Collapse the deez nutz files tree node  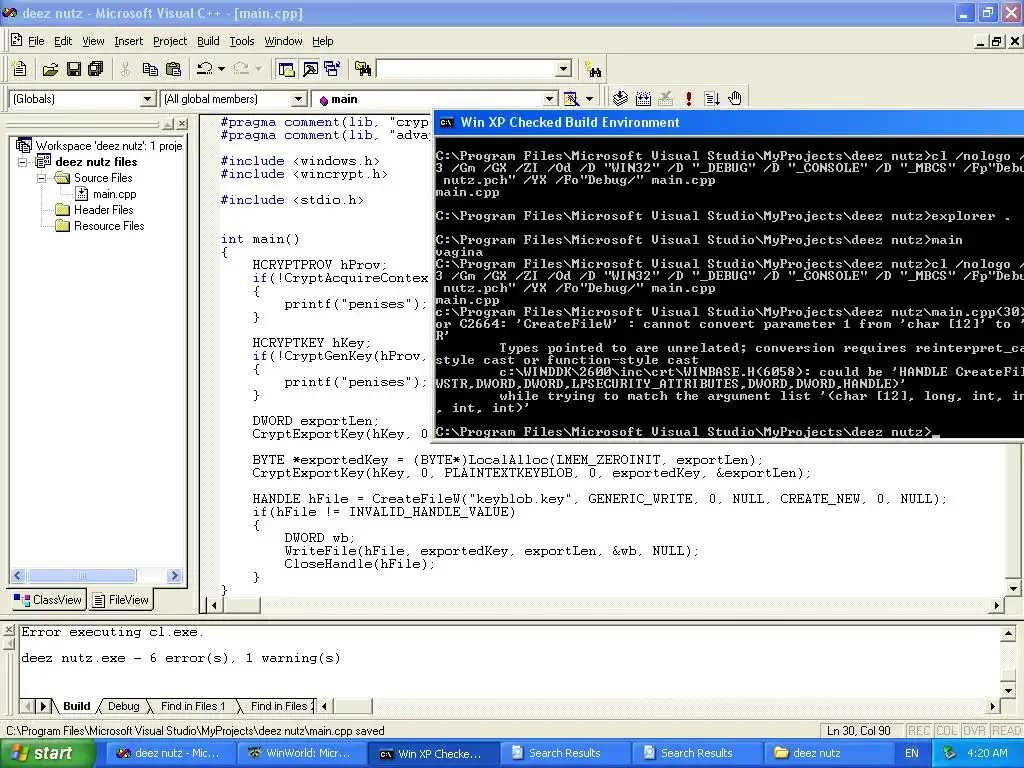[24, 162]
